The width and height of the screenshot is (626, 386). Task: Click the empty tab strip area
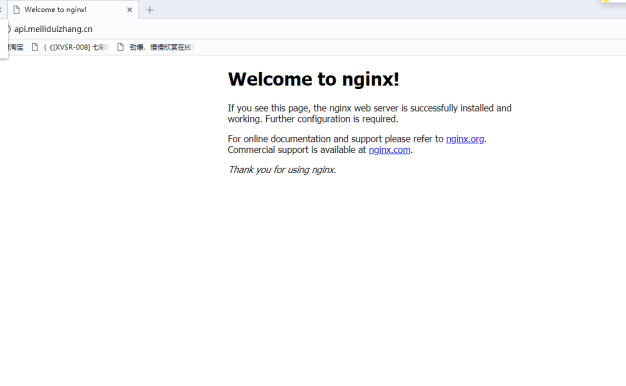coord(375,10)
